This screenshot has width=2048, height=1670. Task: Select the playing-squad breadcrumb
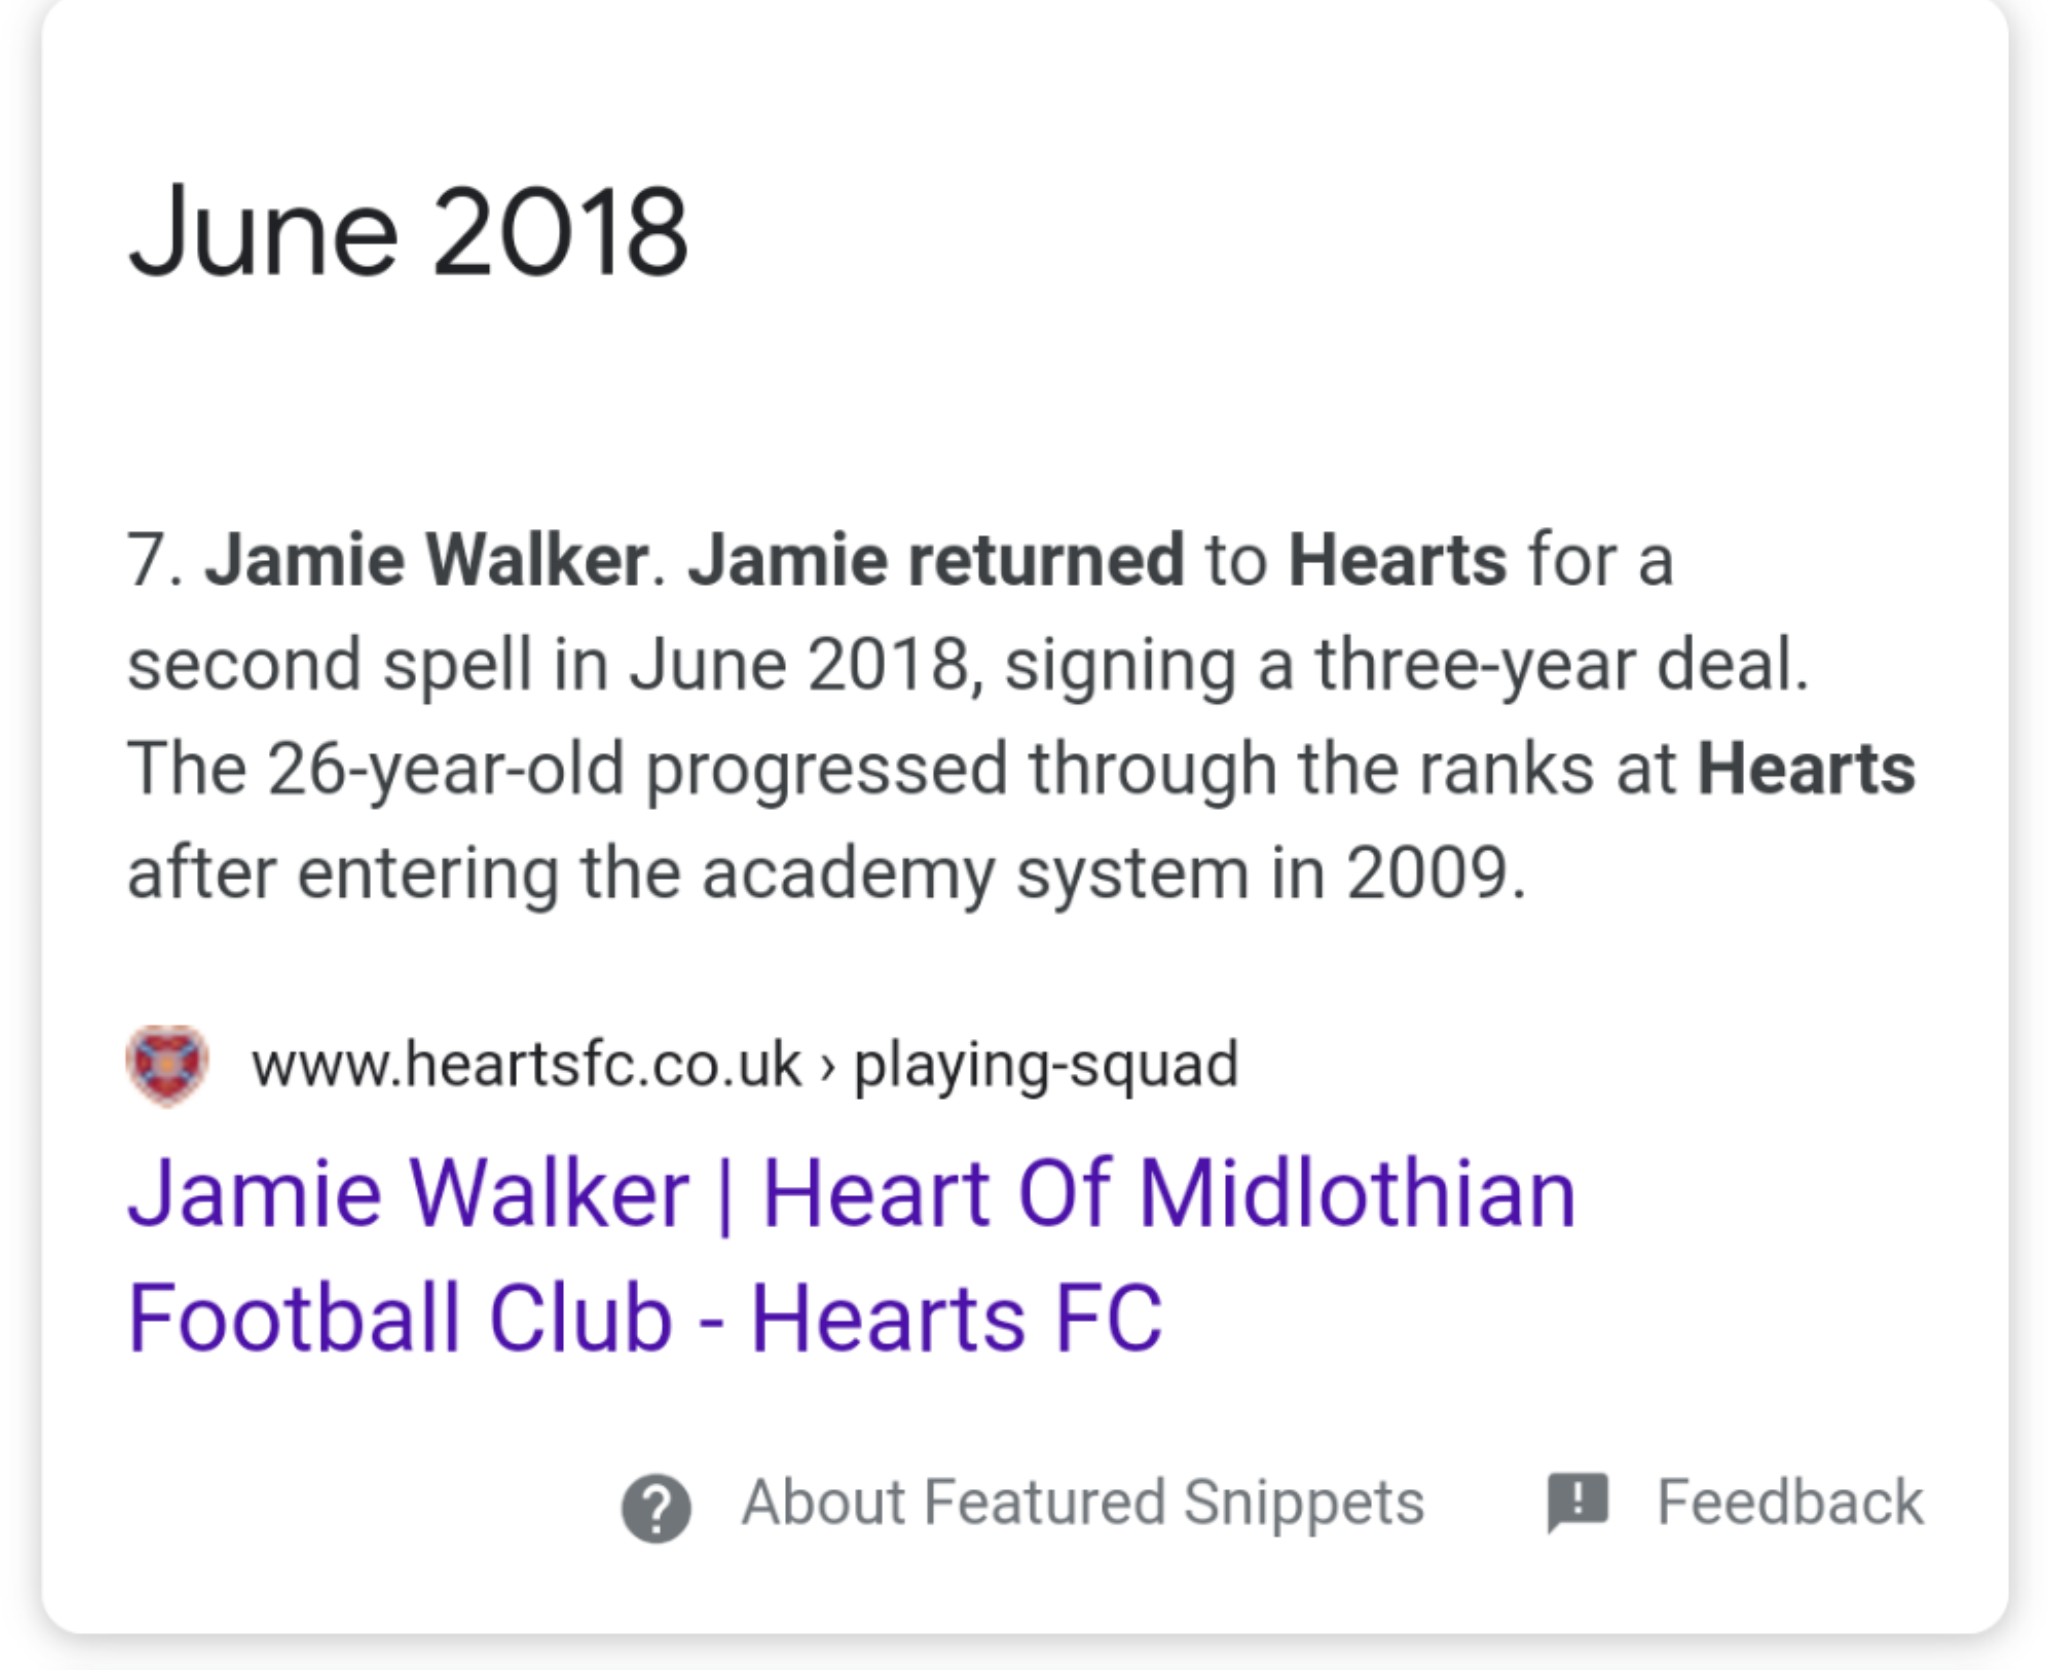pos(1046,1066)
